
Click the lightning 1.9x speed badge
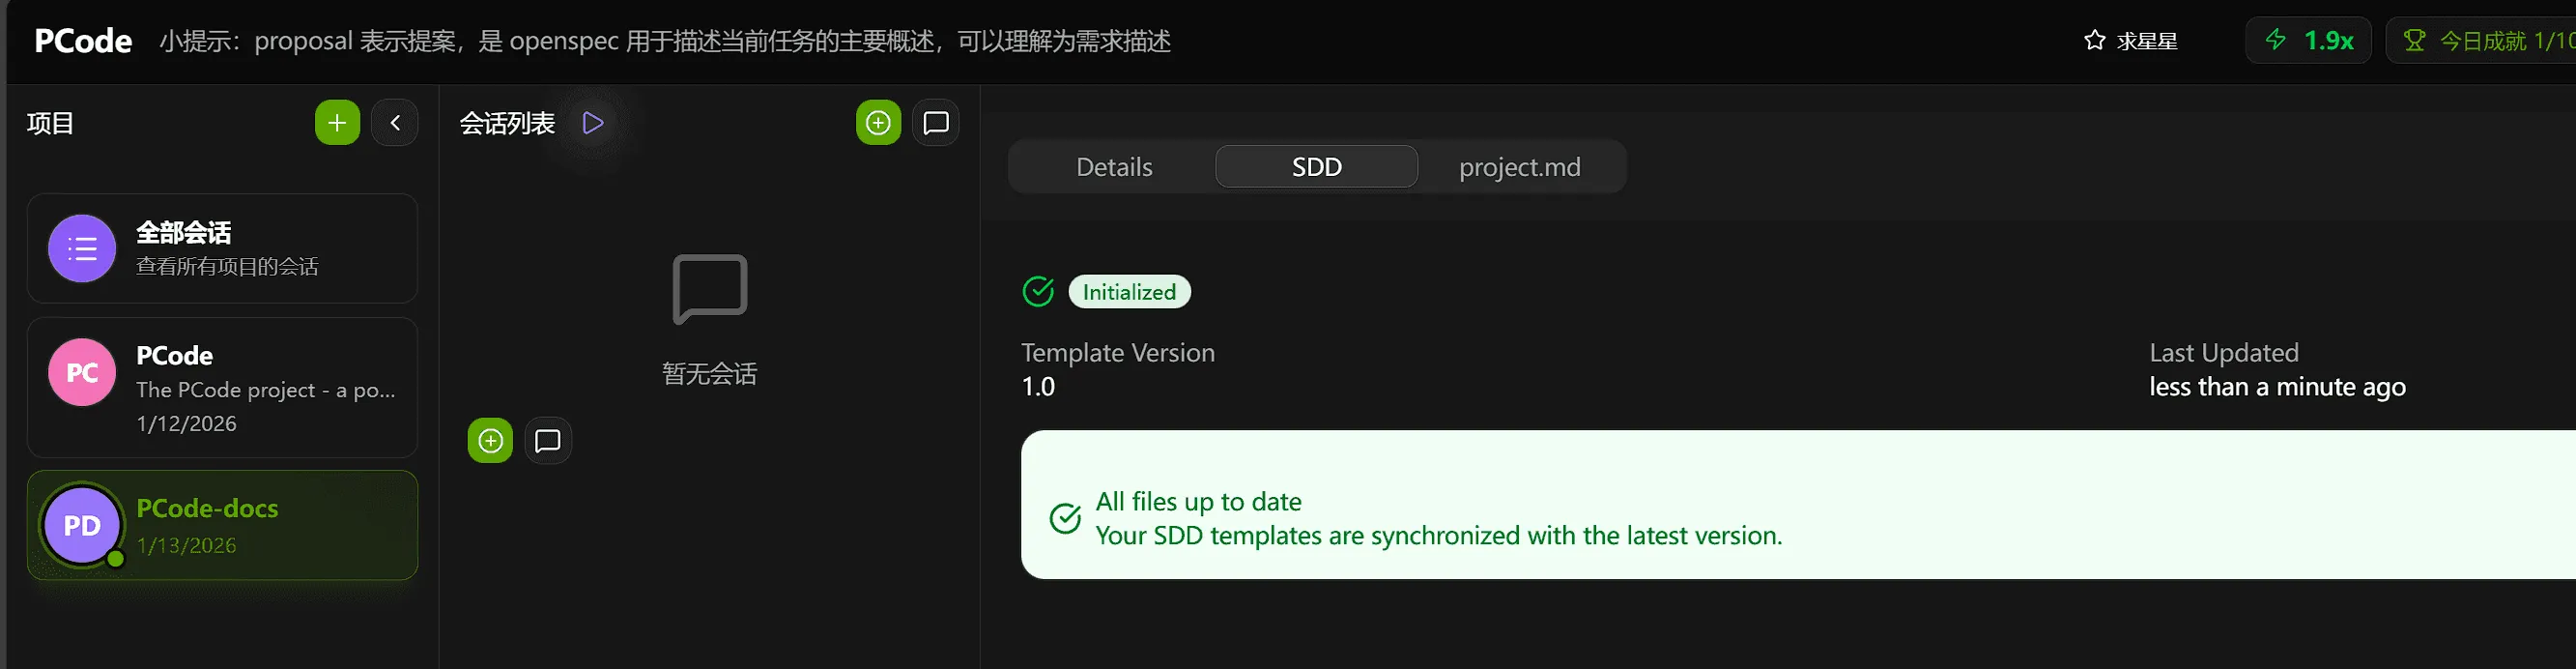click(2308, 40)
